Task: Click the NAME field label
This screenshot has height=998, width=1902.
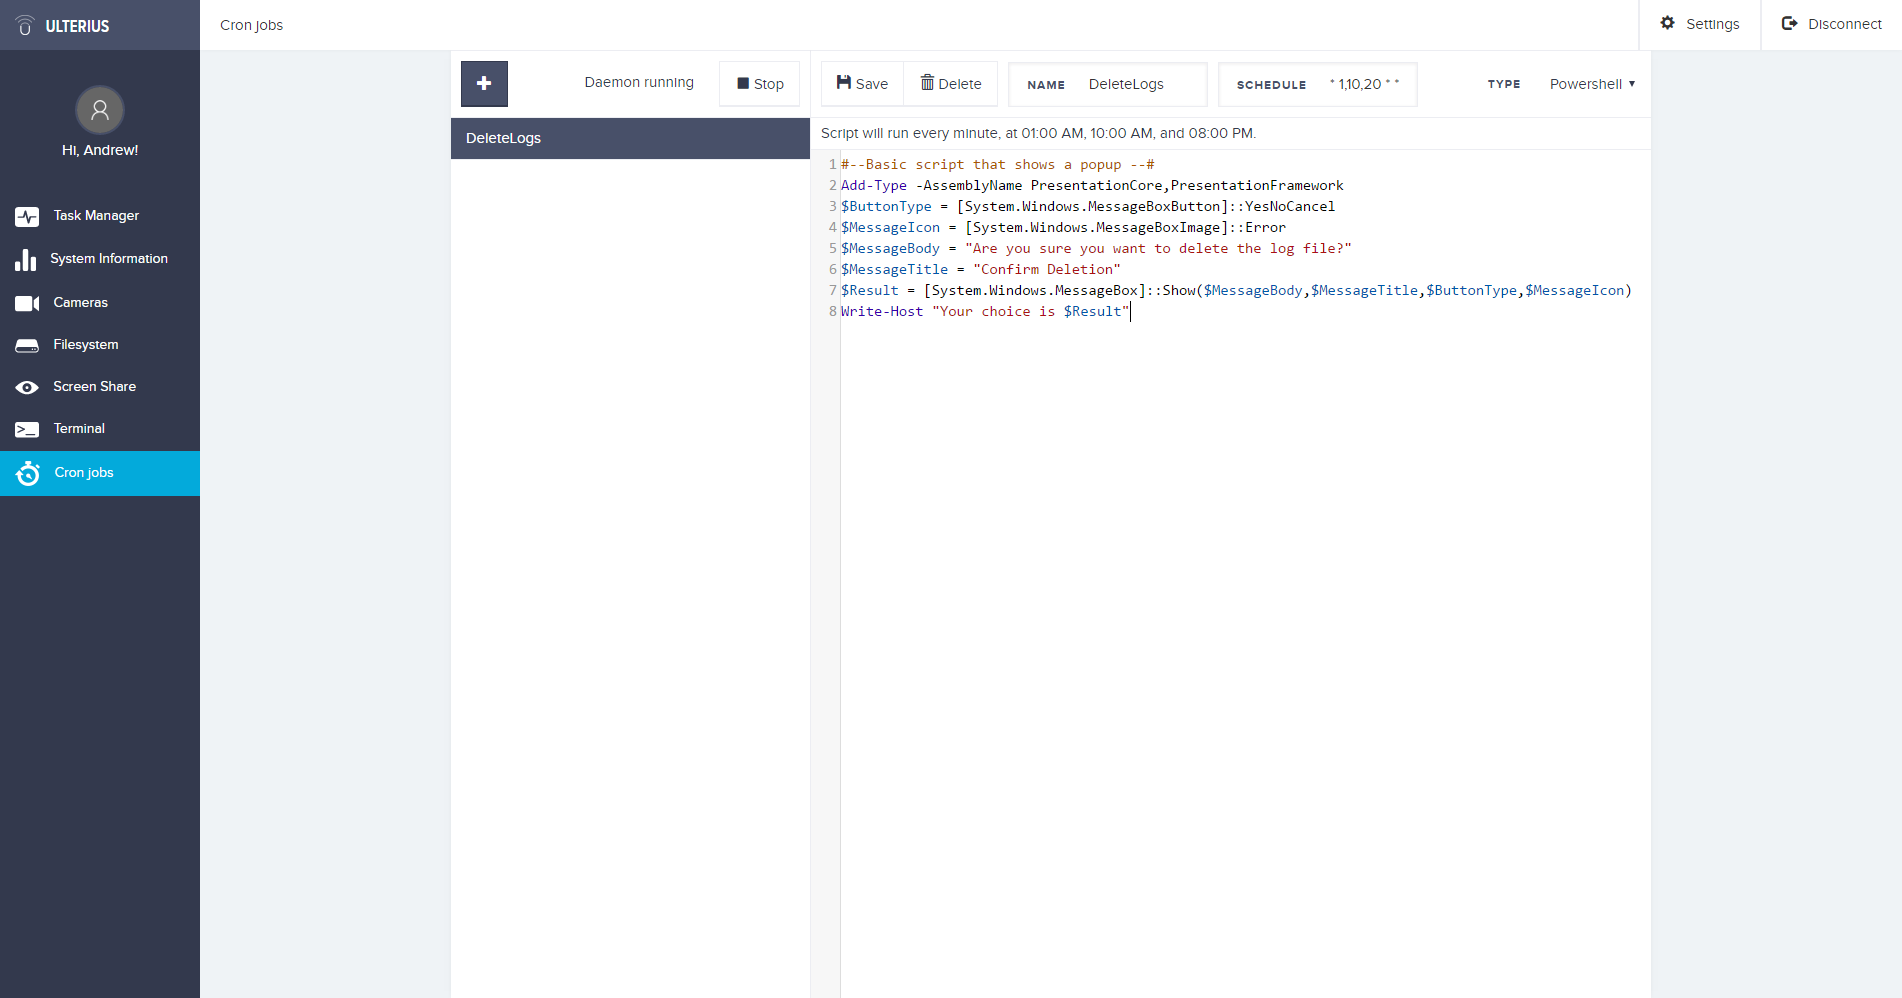Action: tap(1046, 85)
